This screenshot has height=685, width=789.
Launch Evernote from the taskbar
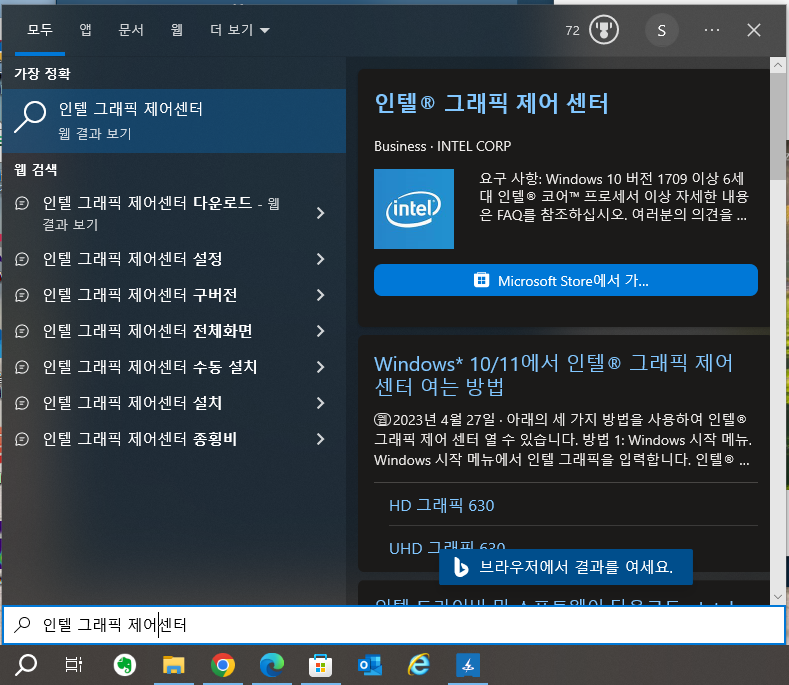point(124,665)
